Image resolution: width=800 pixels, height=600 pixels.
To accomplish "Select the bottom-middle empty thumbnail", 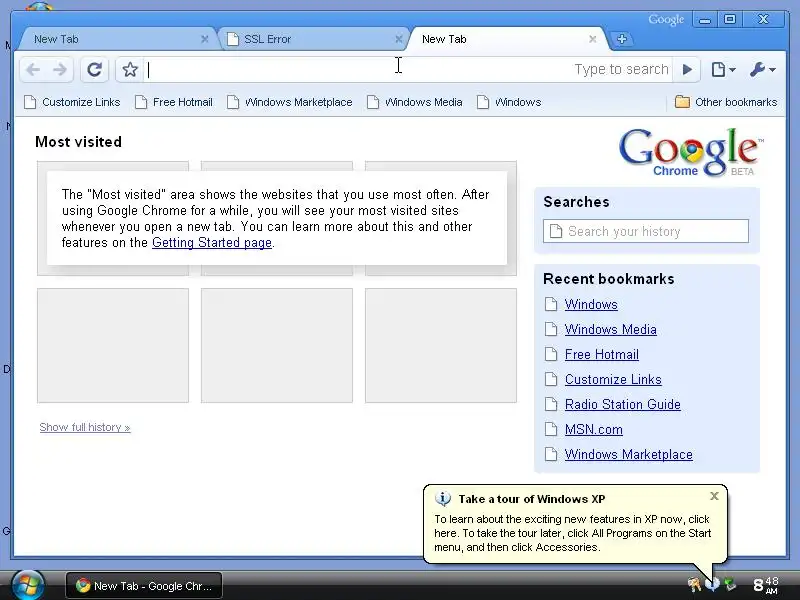I will pyautogui.click(x=277, y=345).
